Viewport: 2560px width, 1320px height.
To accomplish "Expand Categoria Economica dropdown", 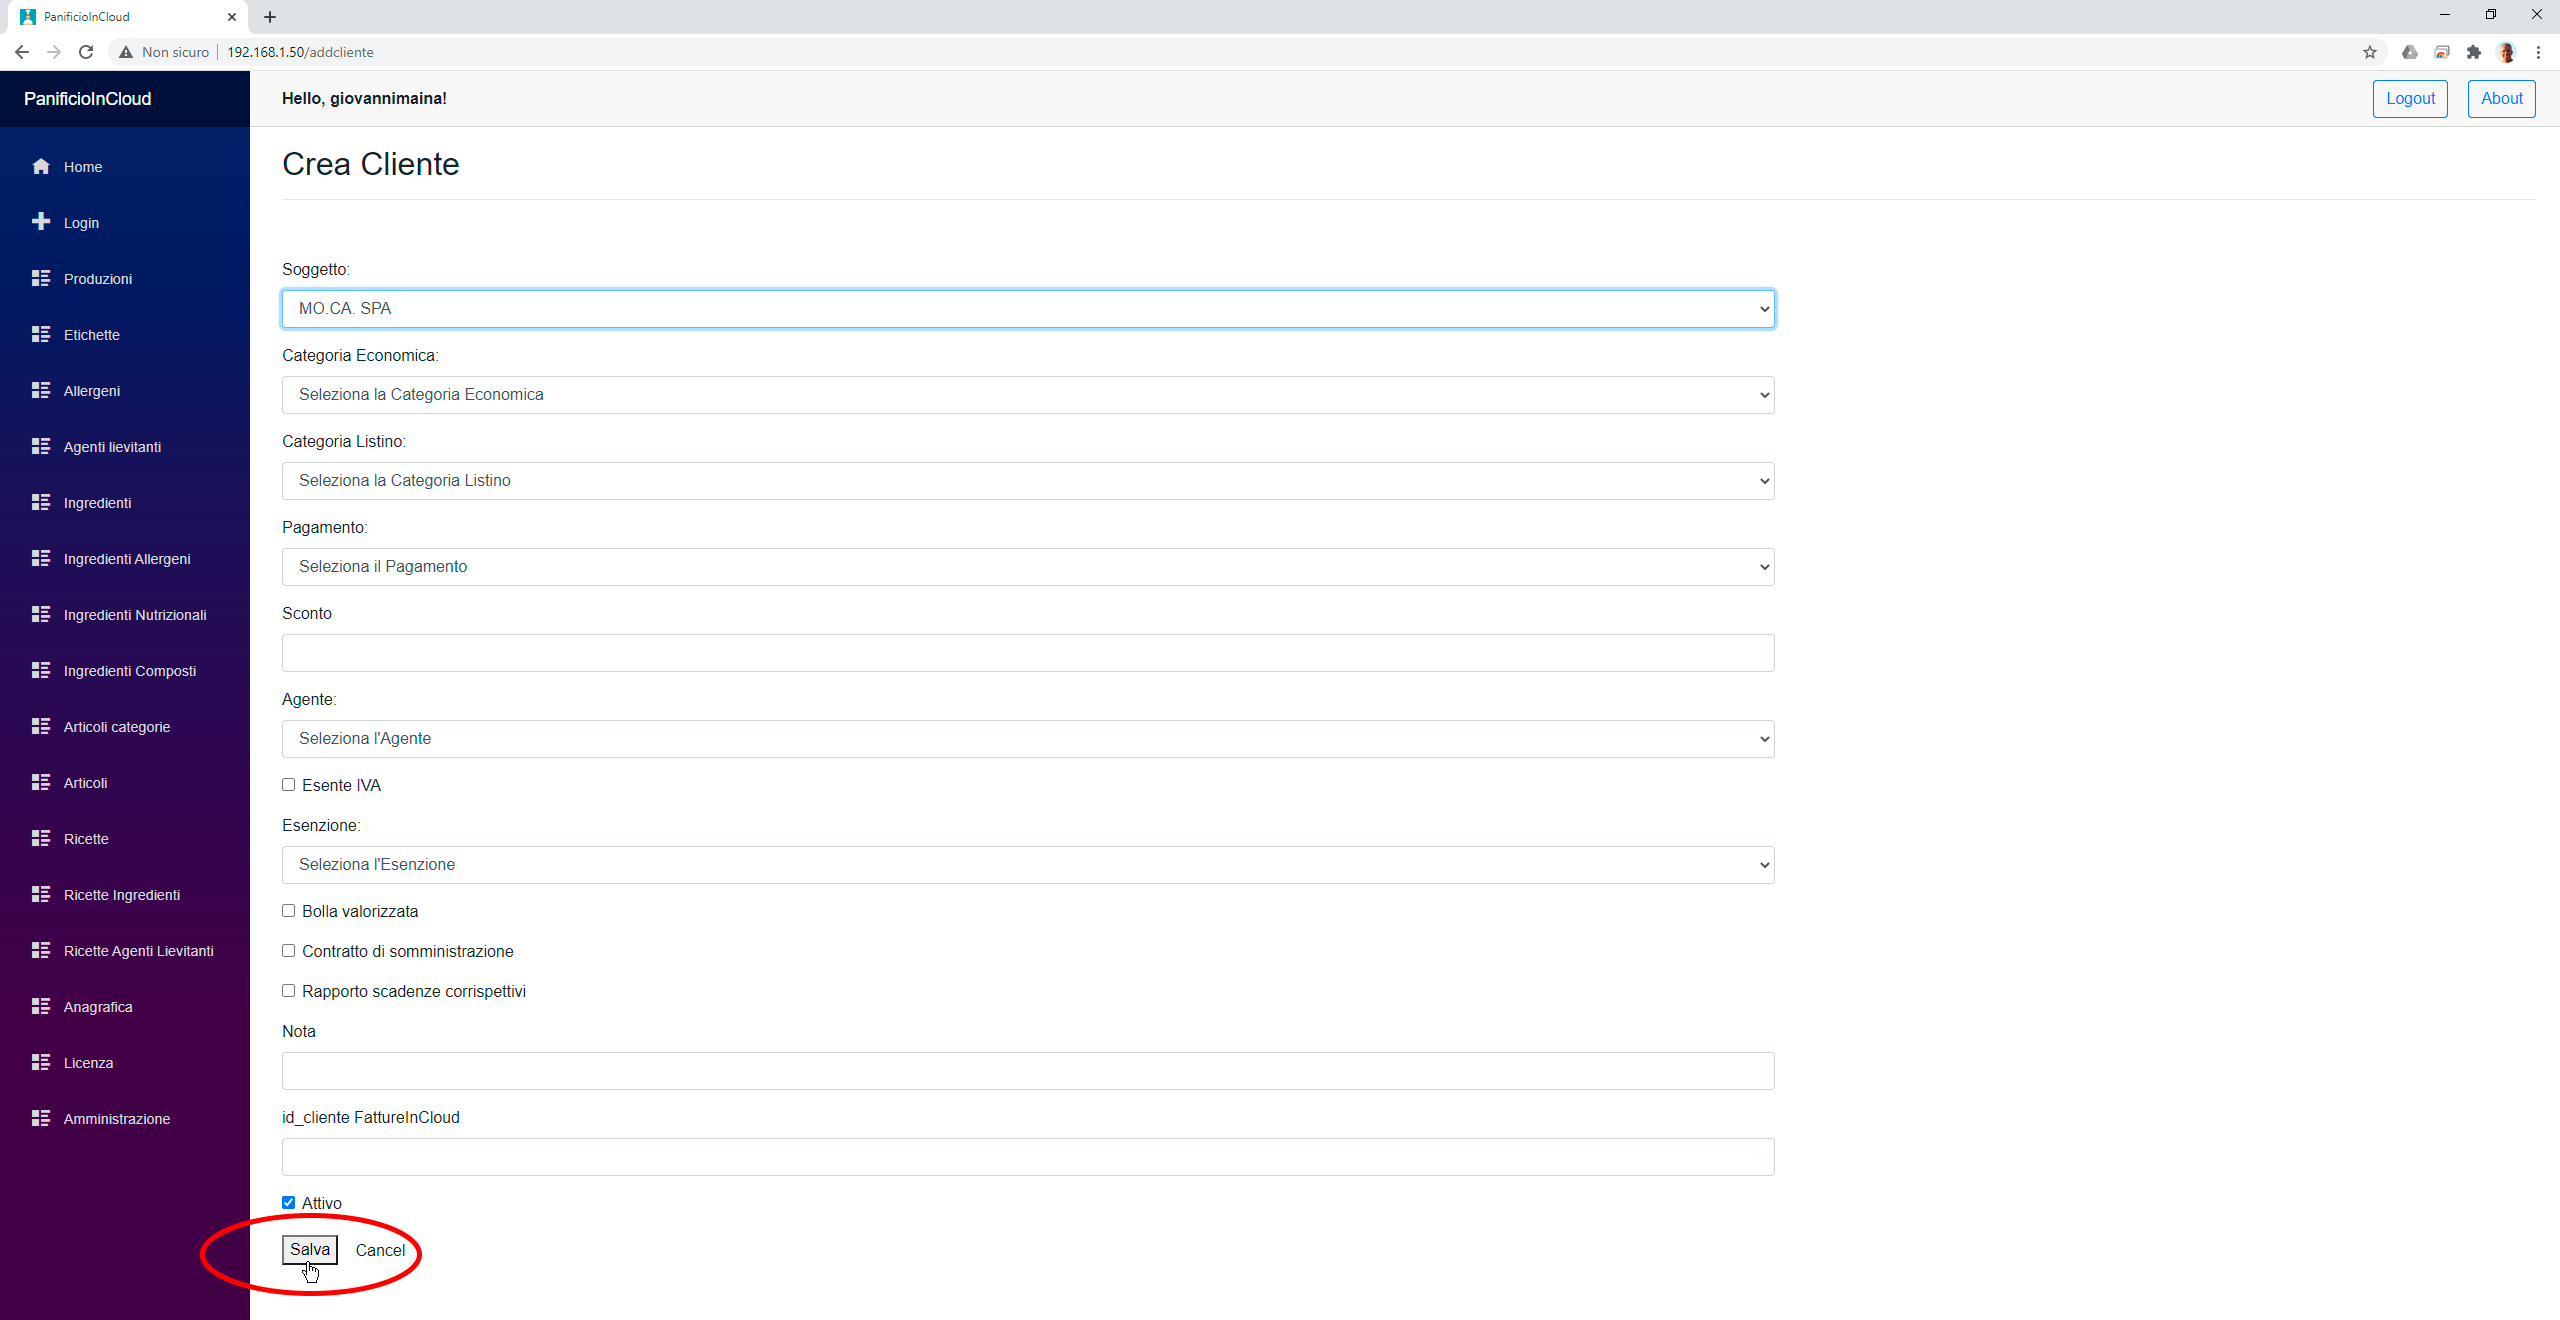I will (1028, 394).
